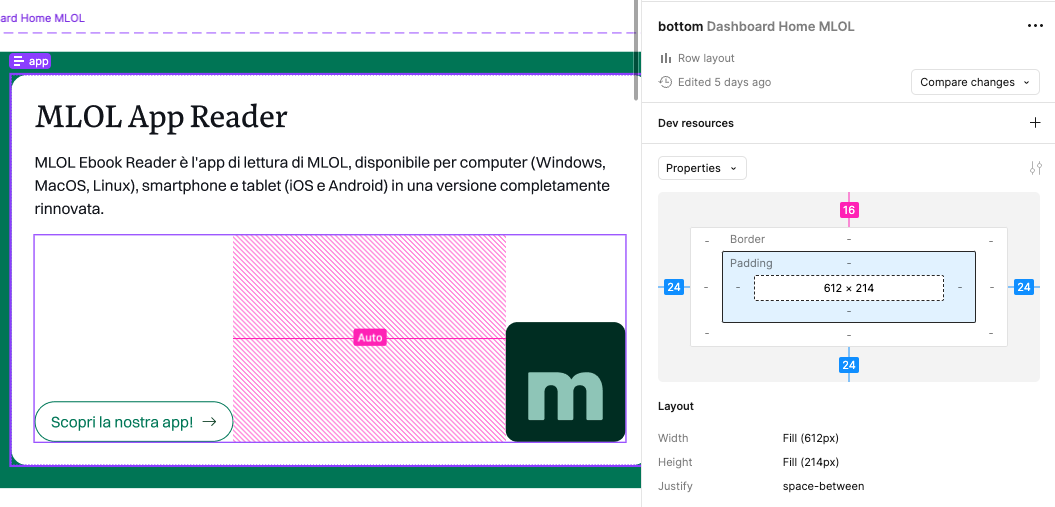The width and height of the screenshot is (1055, 507).
Task: Click the bottom margin 24 badge
Action: tap(849, 365)
